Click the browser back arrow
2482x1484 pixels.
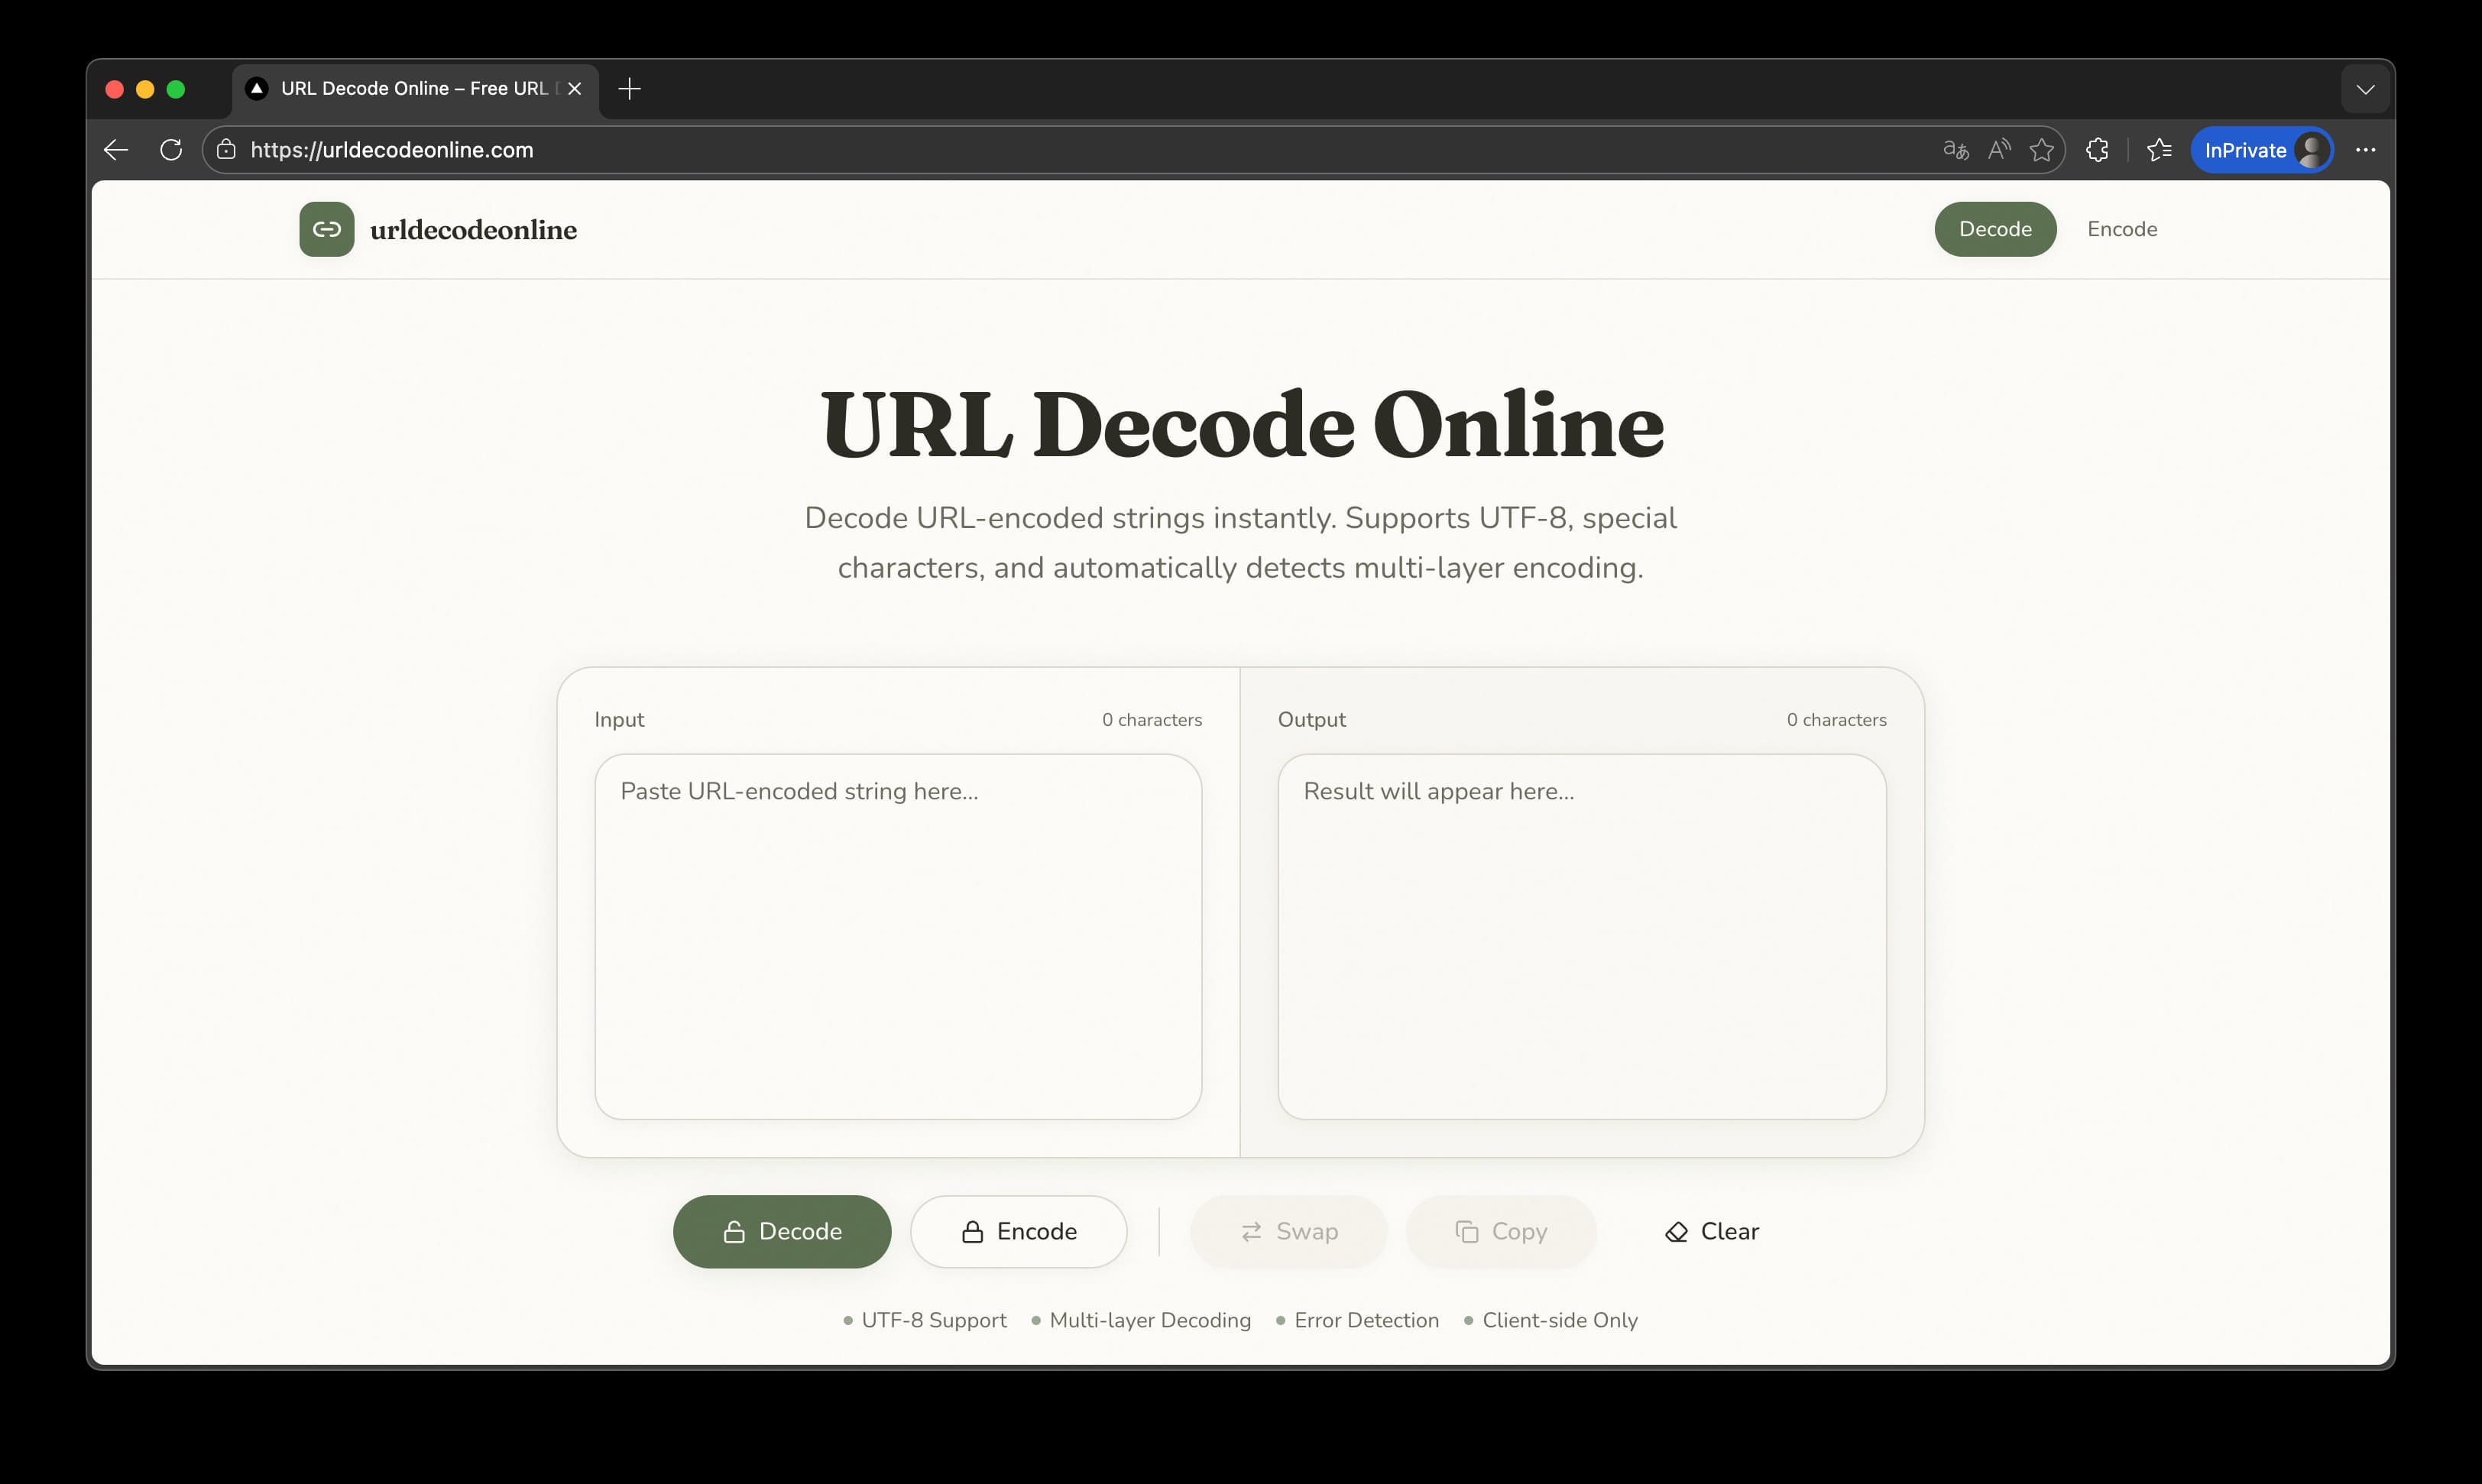[116, 150]
